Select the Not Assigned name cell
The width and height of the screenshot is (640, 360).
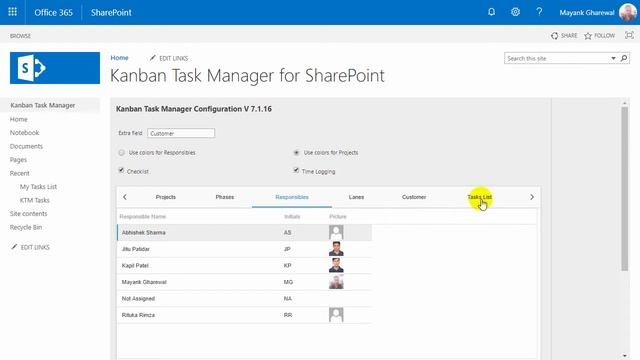(138, 298)
